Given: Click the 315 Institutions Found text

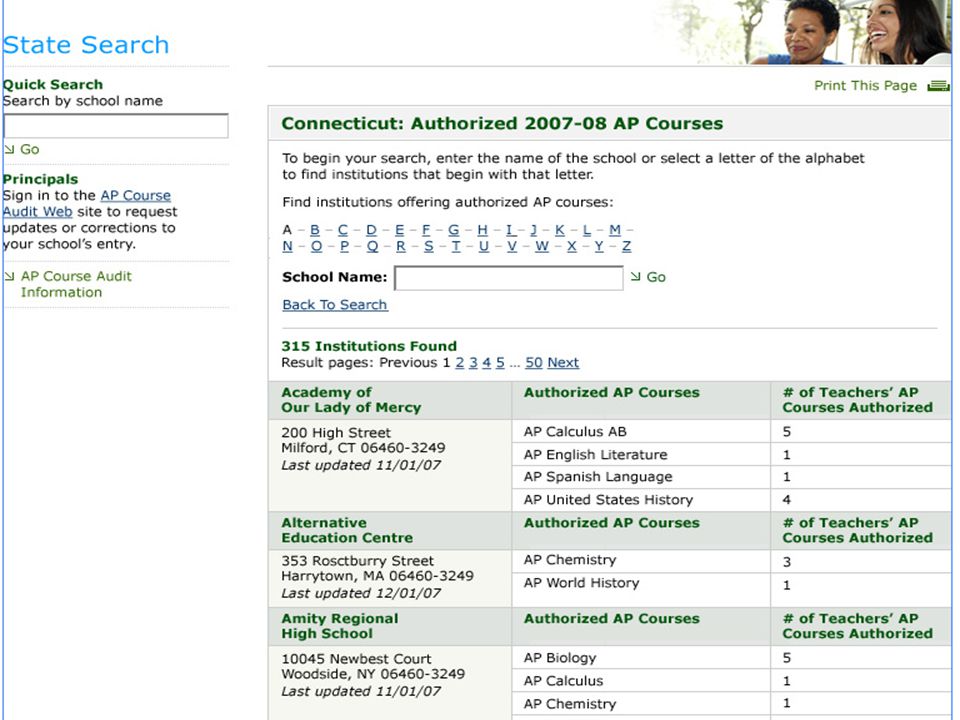Looking at the screenshot, I should (369, 346).
